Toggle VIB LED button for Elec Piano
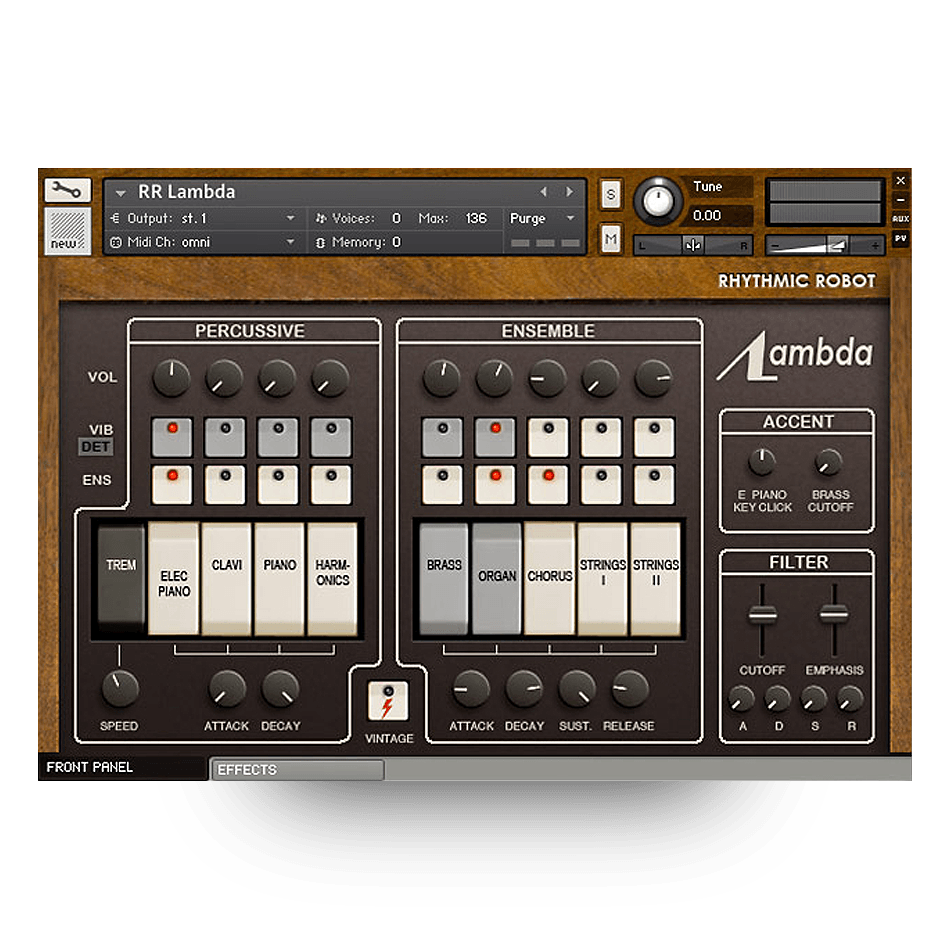Viewport: 950px width, 950px height. (x=172, y=437)
